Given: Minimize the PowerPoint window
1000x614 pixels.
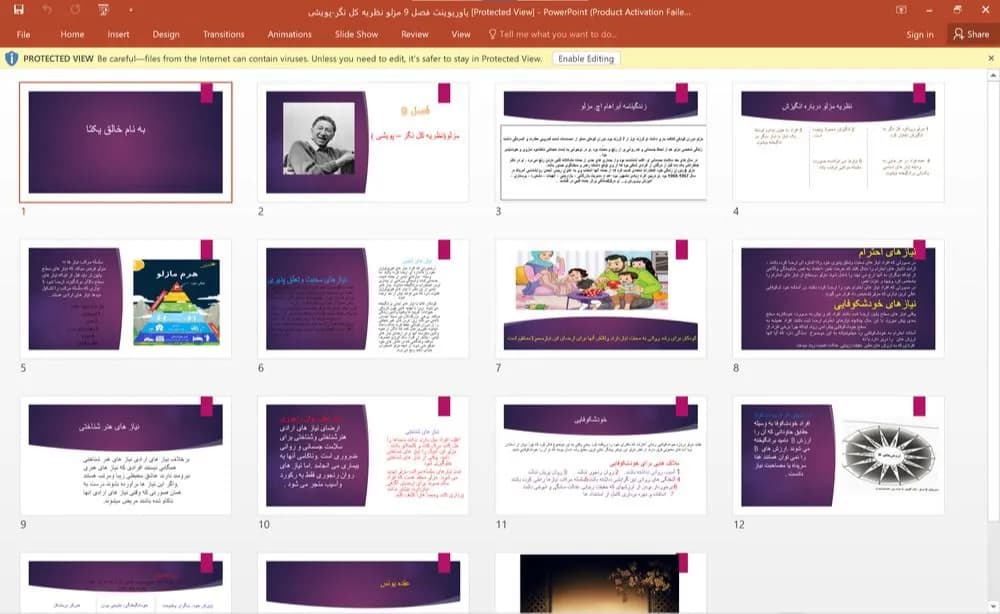Looking at the screenshot, I should [929, 10].
